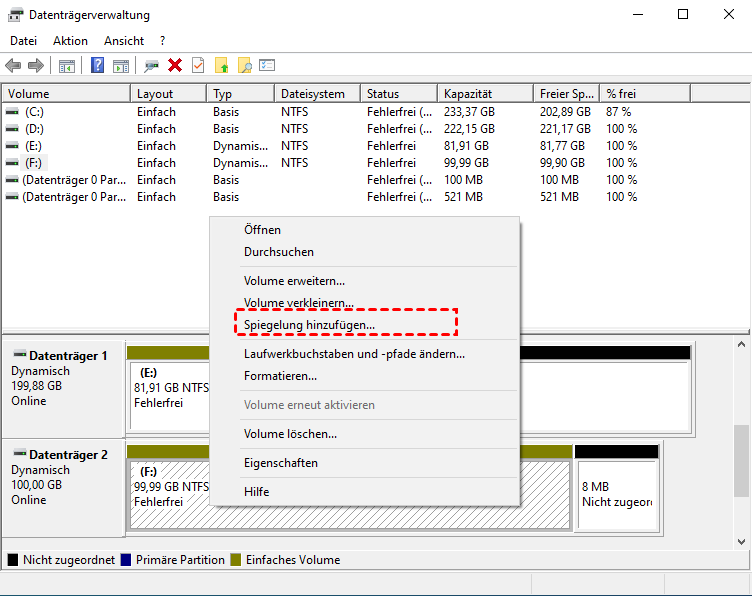752x596 pixels.
Task: Select the Datenträger 2 disk label panel
Action: point(63,488)
